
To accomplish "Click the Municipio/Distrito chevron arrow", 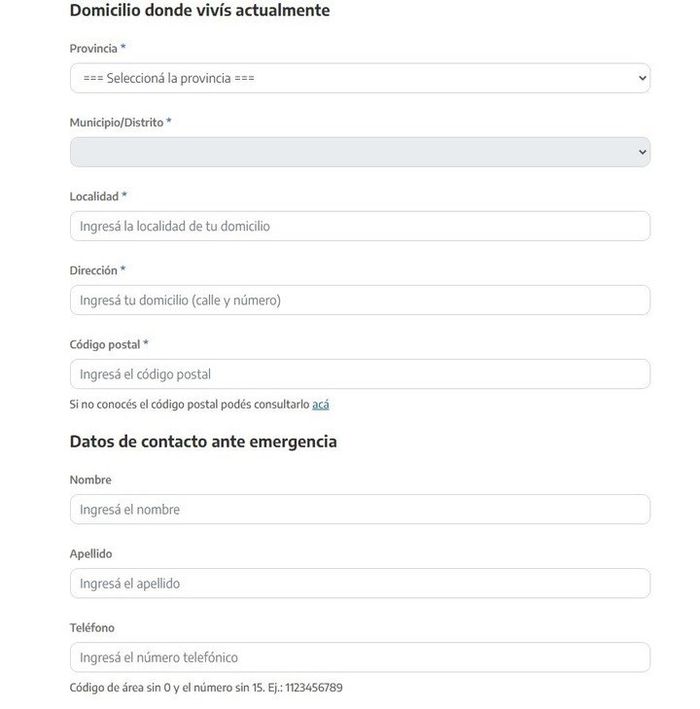I will 642,152.
